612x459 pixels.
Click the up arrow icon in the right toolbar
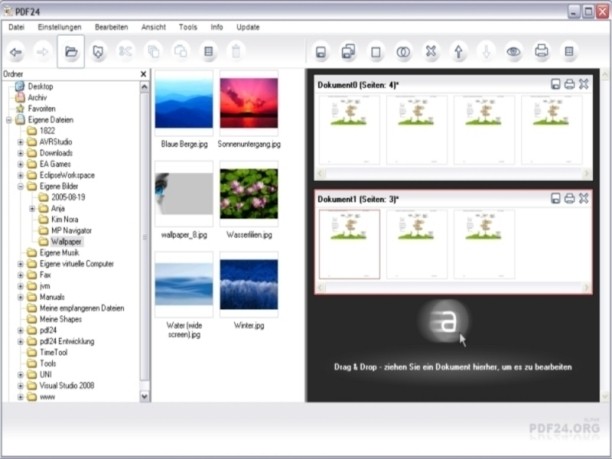point(459,50)
